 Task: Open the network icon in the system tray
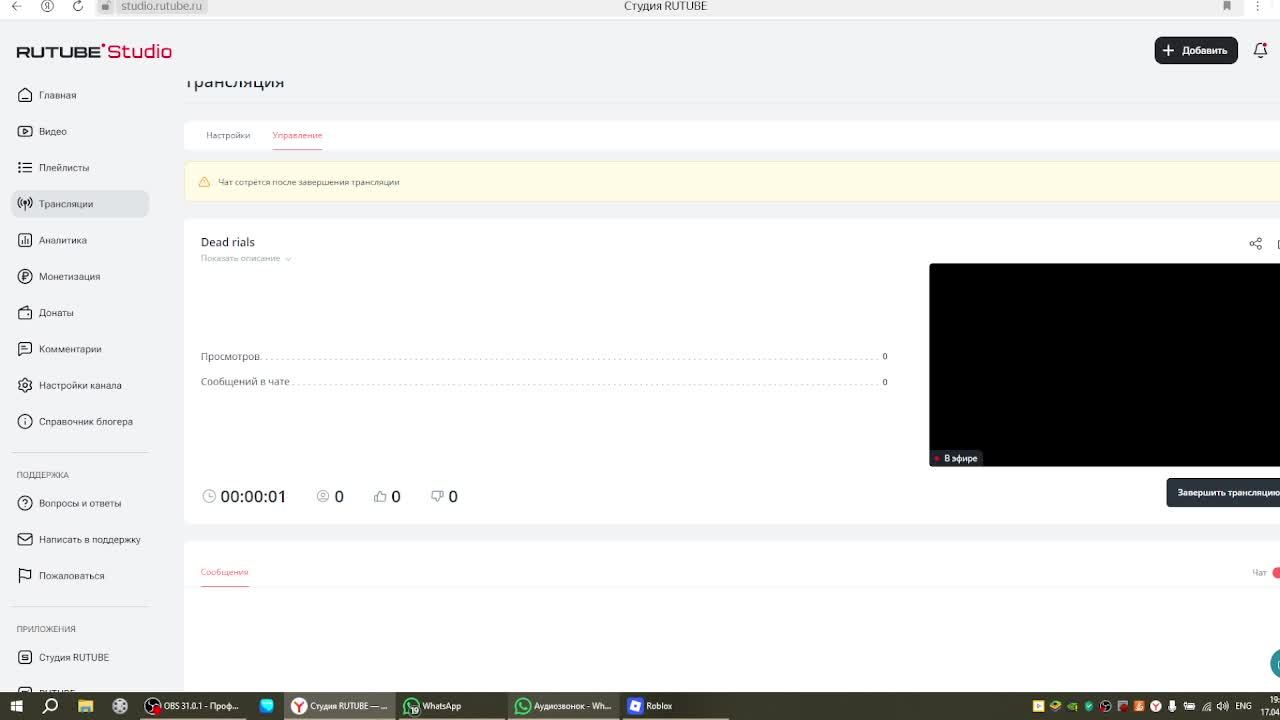1206,706
